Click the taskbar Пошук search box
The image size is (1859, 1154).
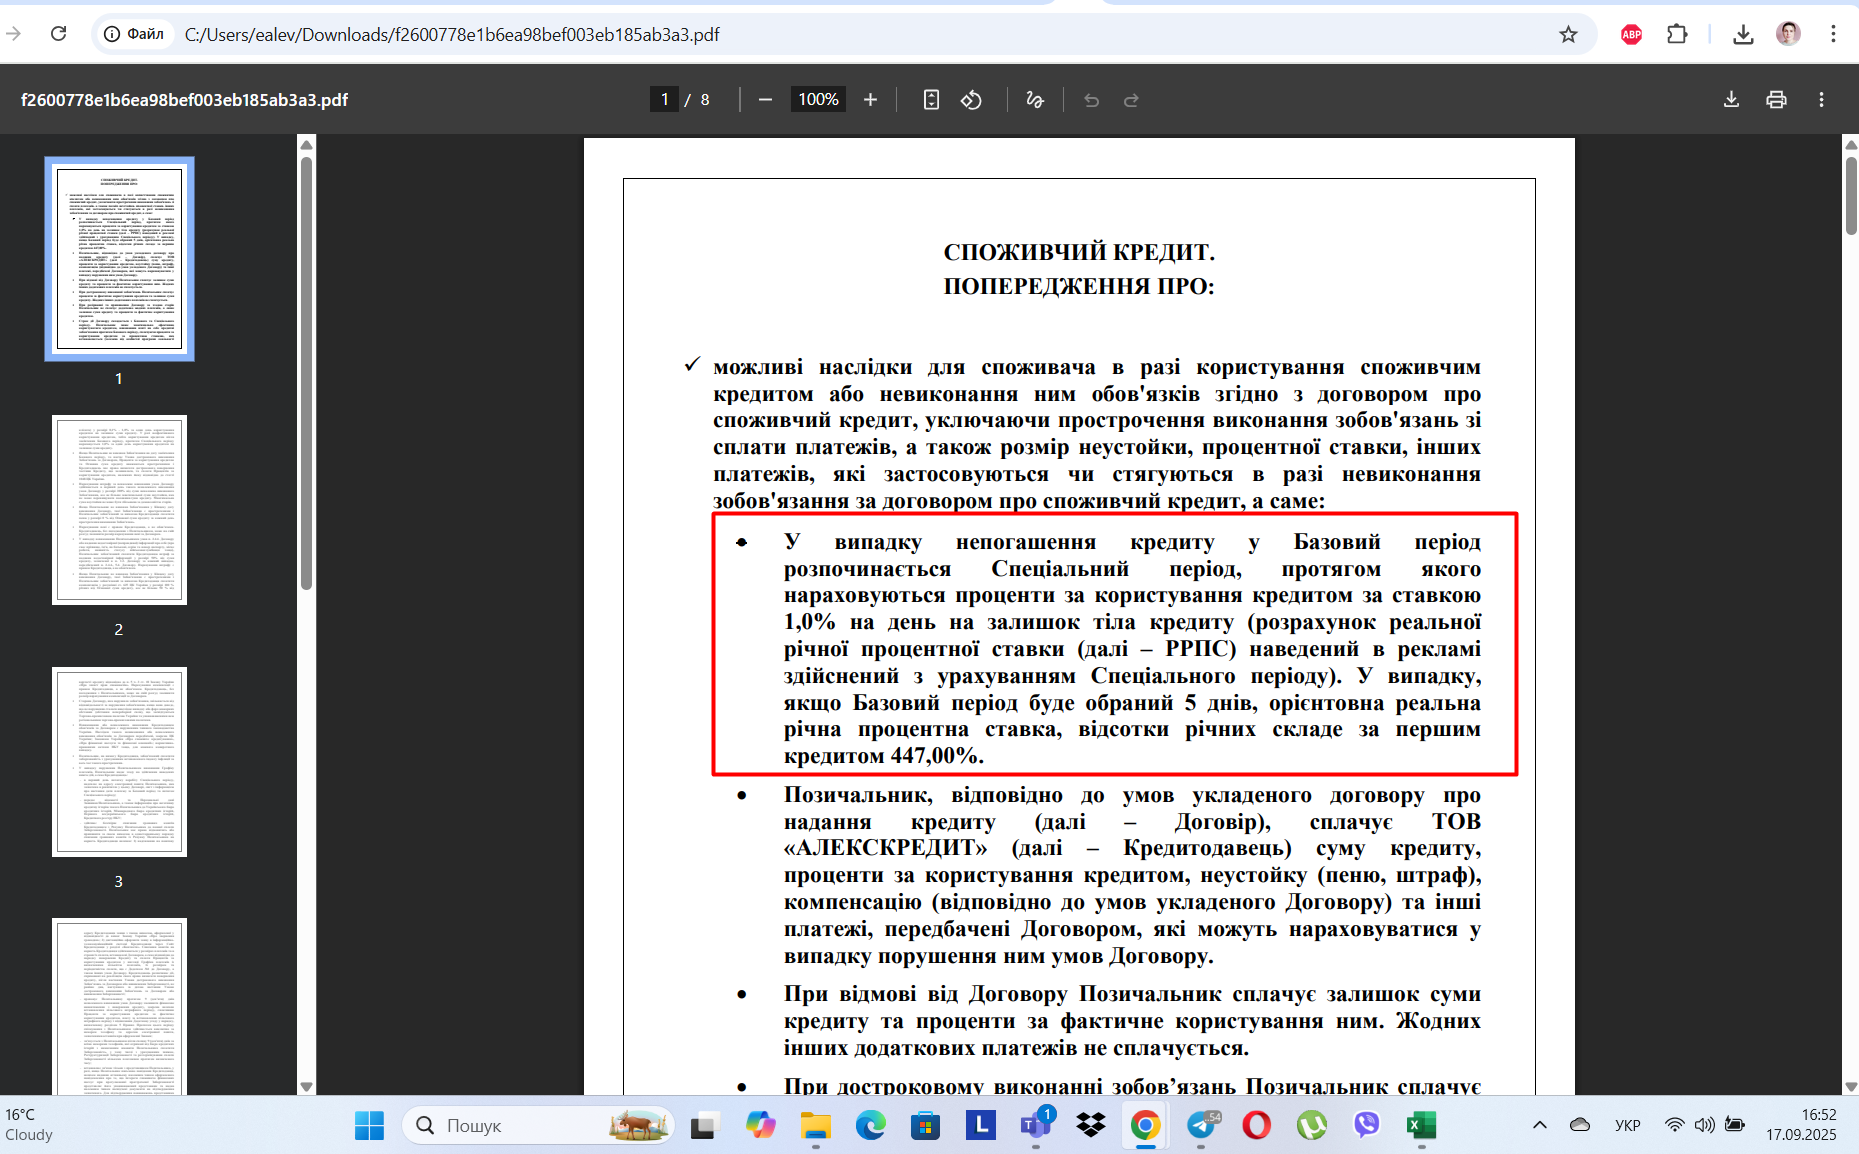point(538,1126)
